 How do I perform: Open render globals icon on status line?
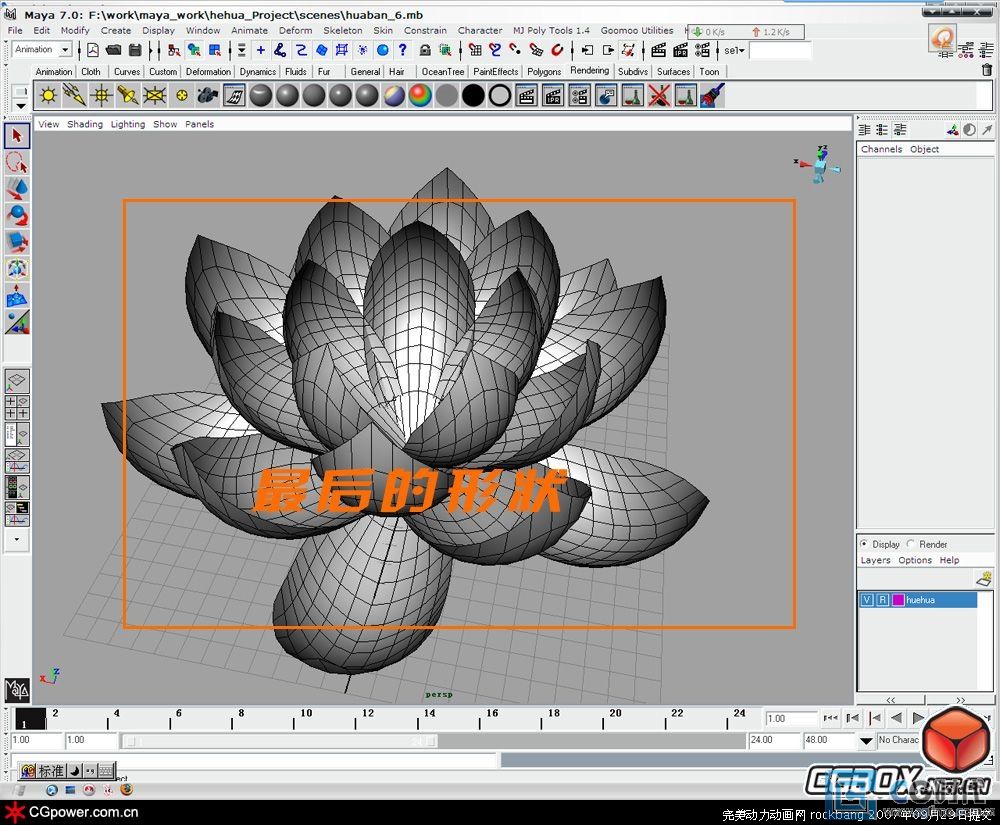pos(702,50)
